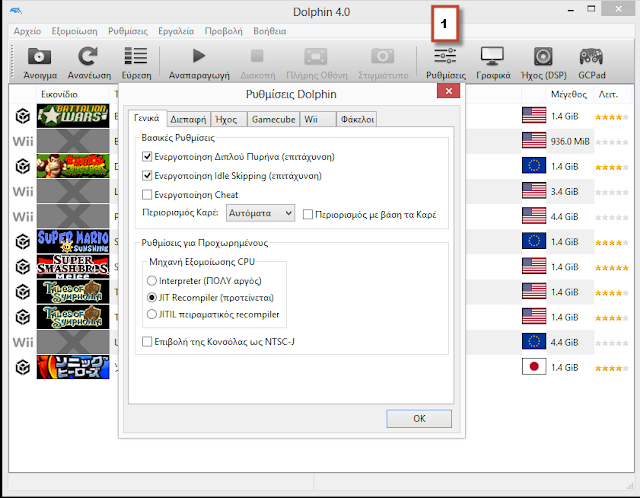Viewport: 640px width, 498px height.
Task: Click the Japan flag in the last row
Action: pos(534,367)
